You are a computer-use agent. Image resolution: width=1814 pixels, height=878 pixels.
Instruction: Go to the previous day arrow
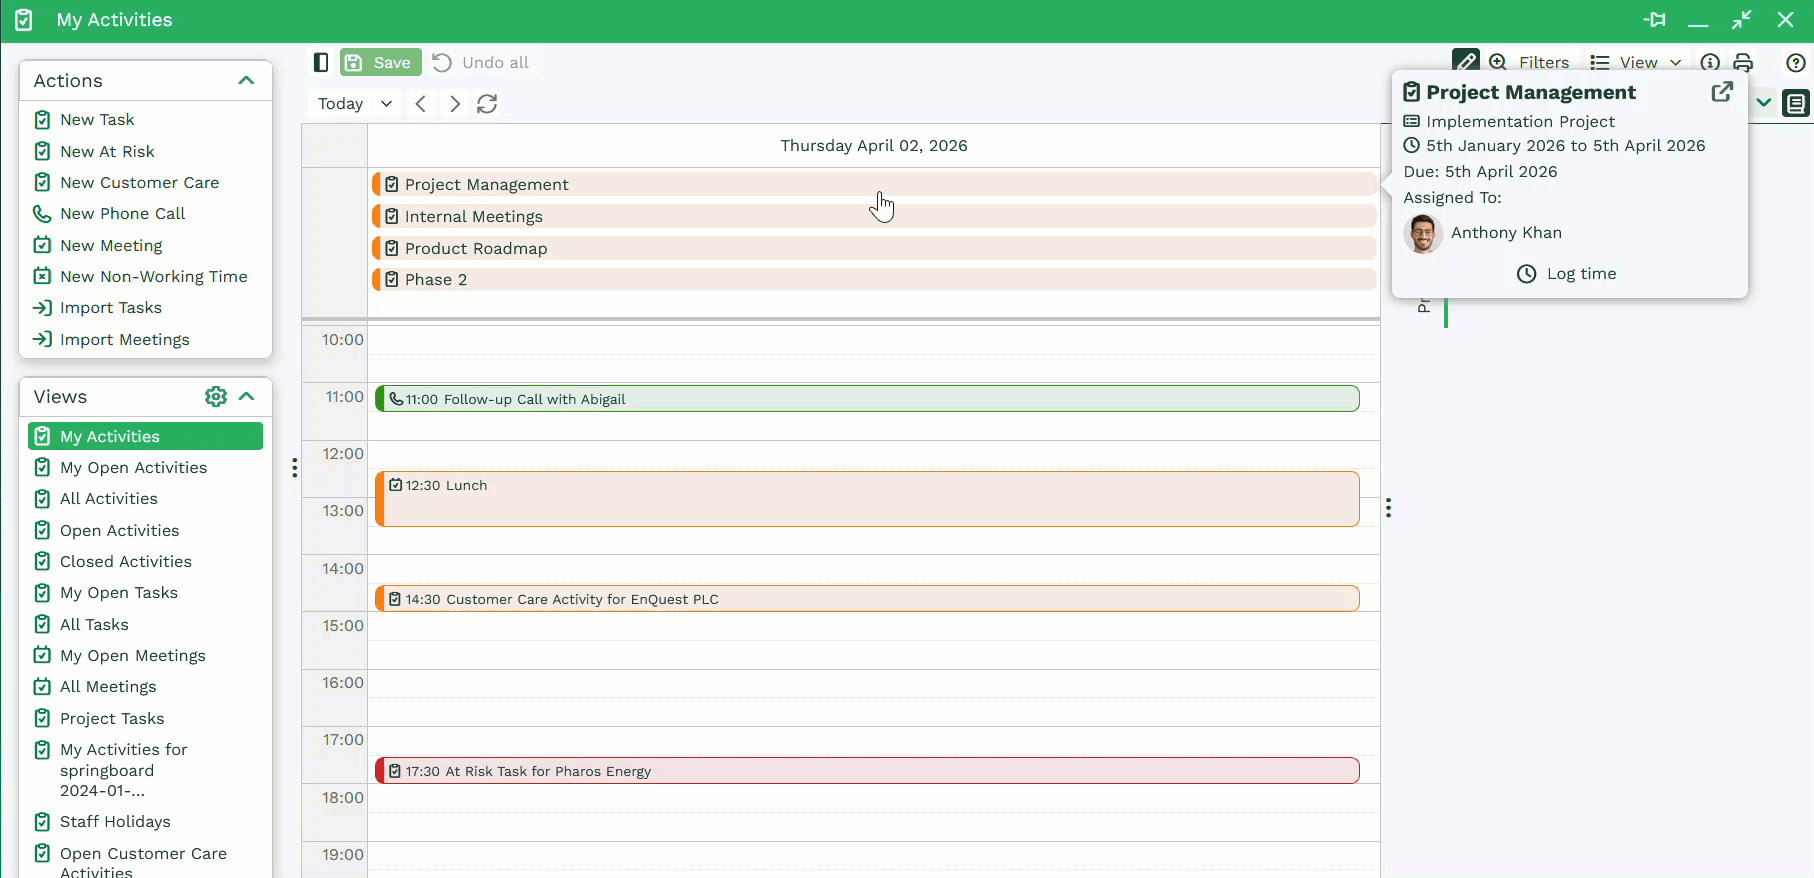pos(421,104)
